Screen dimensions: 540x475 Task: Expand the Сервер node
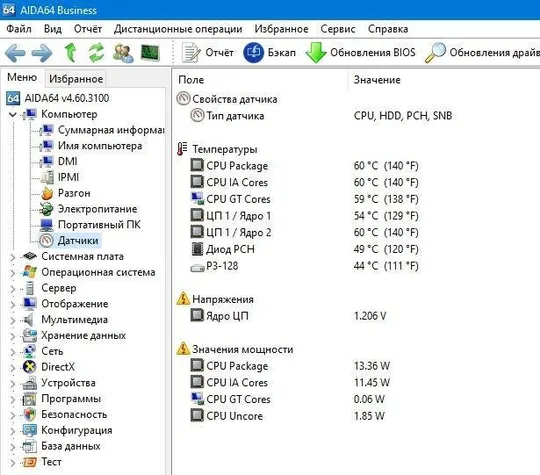13,289
